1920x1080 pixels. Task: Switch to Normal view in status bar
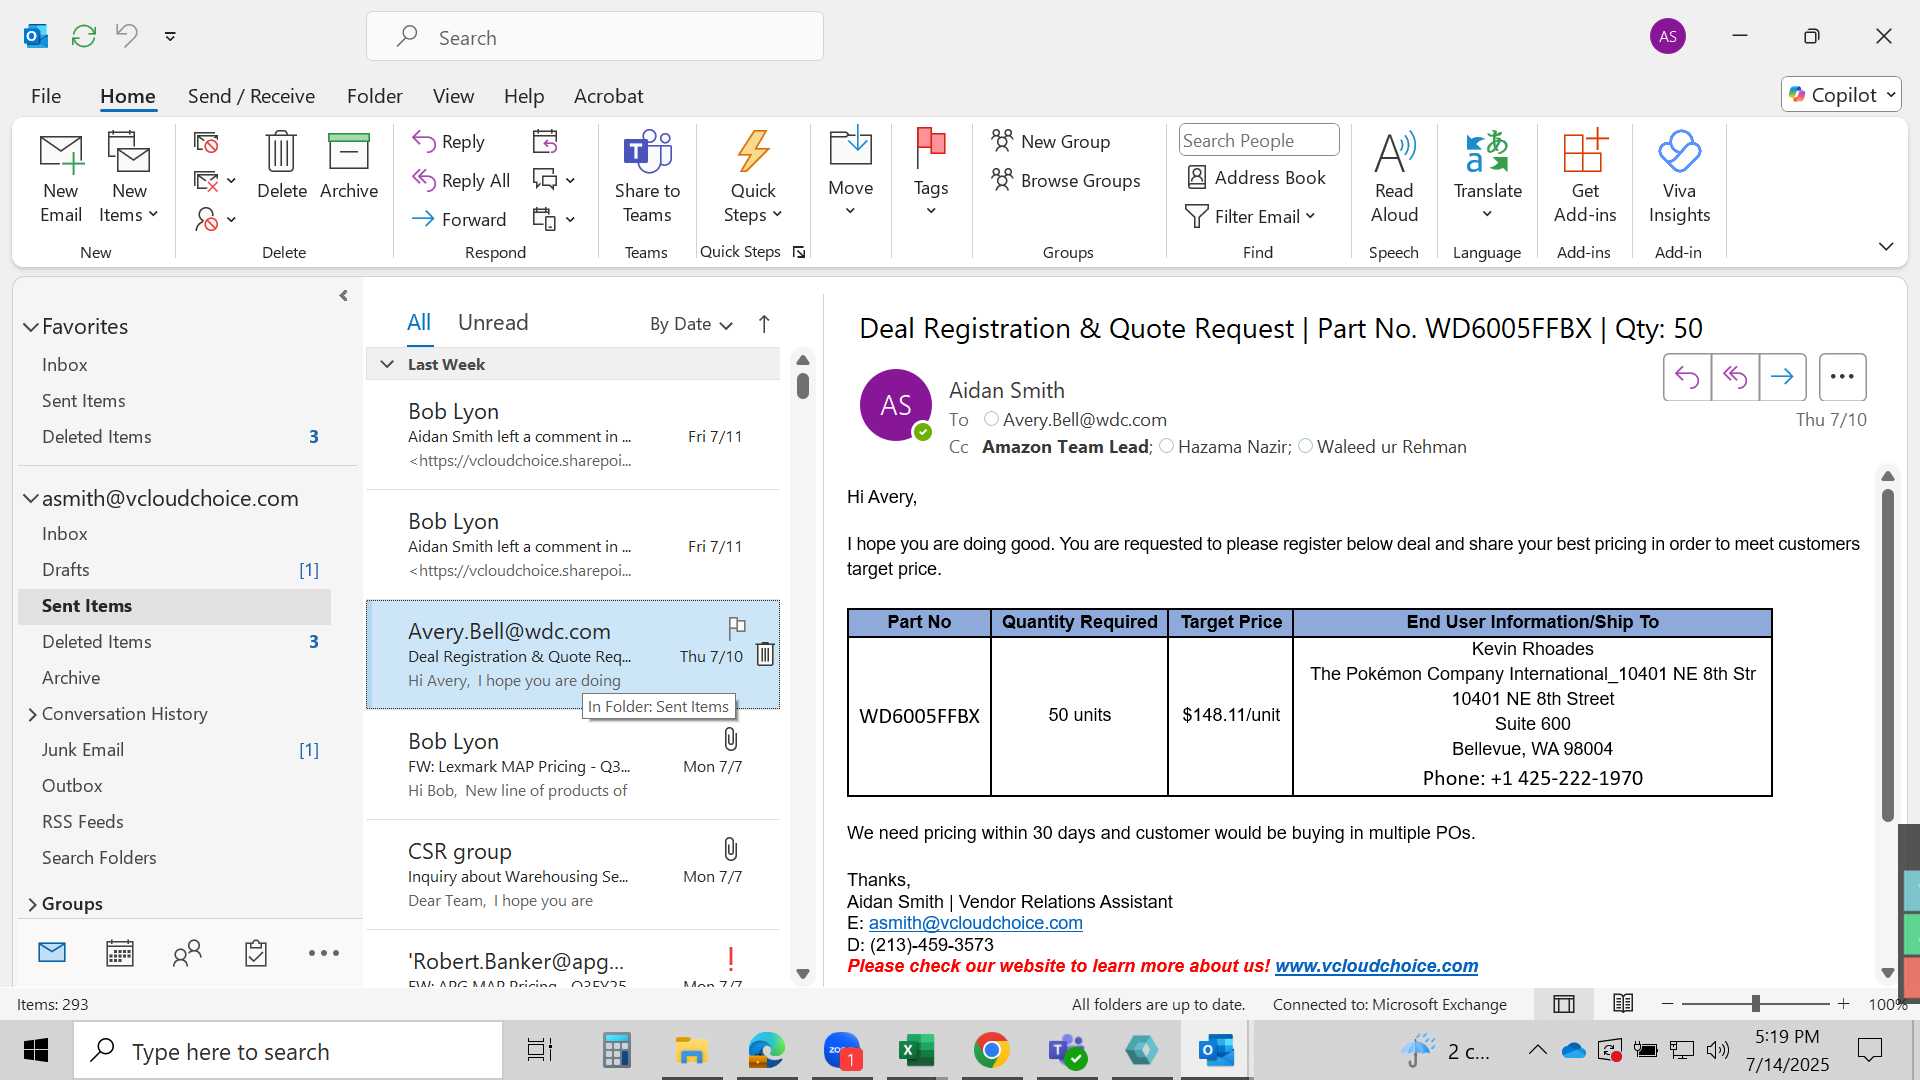coord(1564,1004)
